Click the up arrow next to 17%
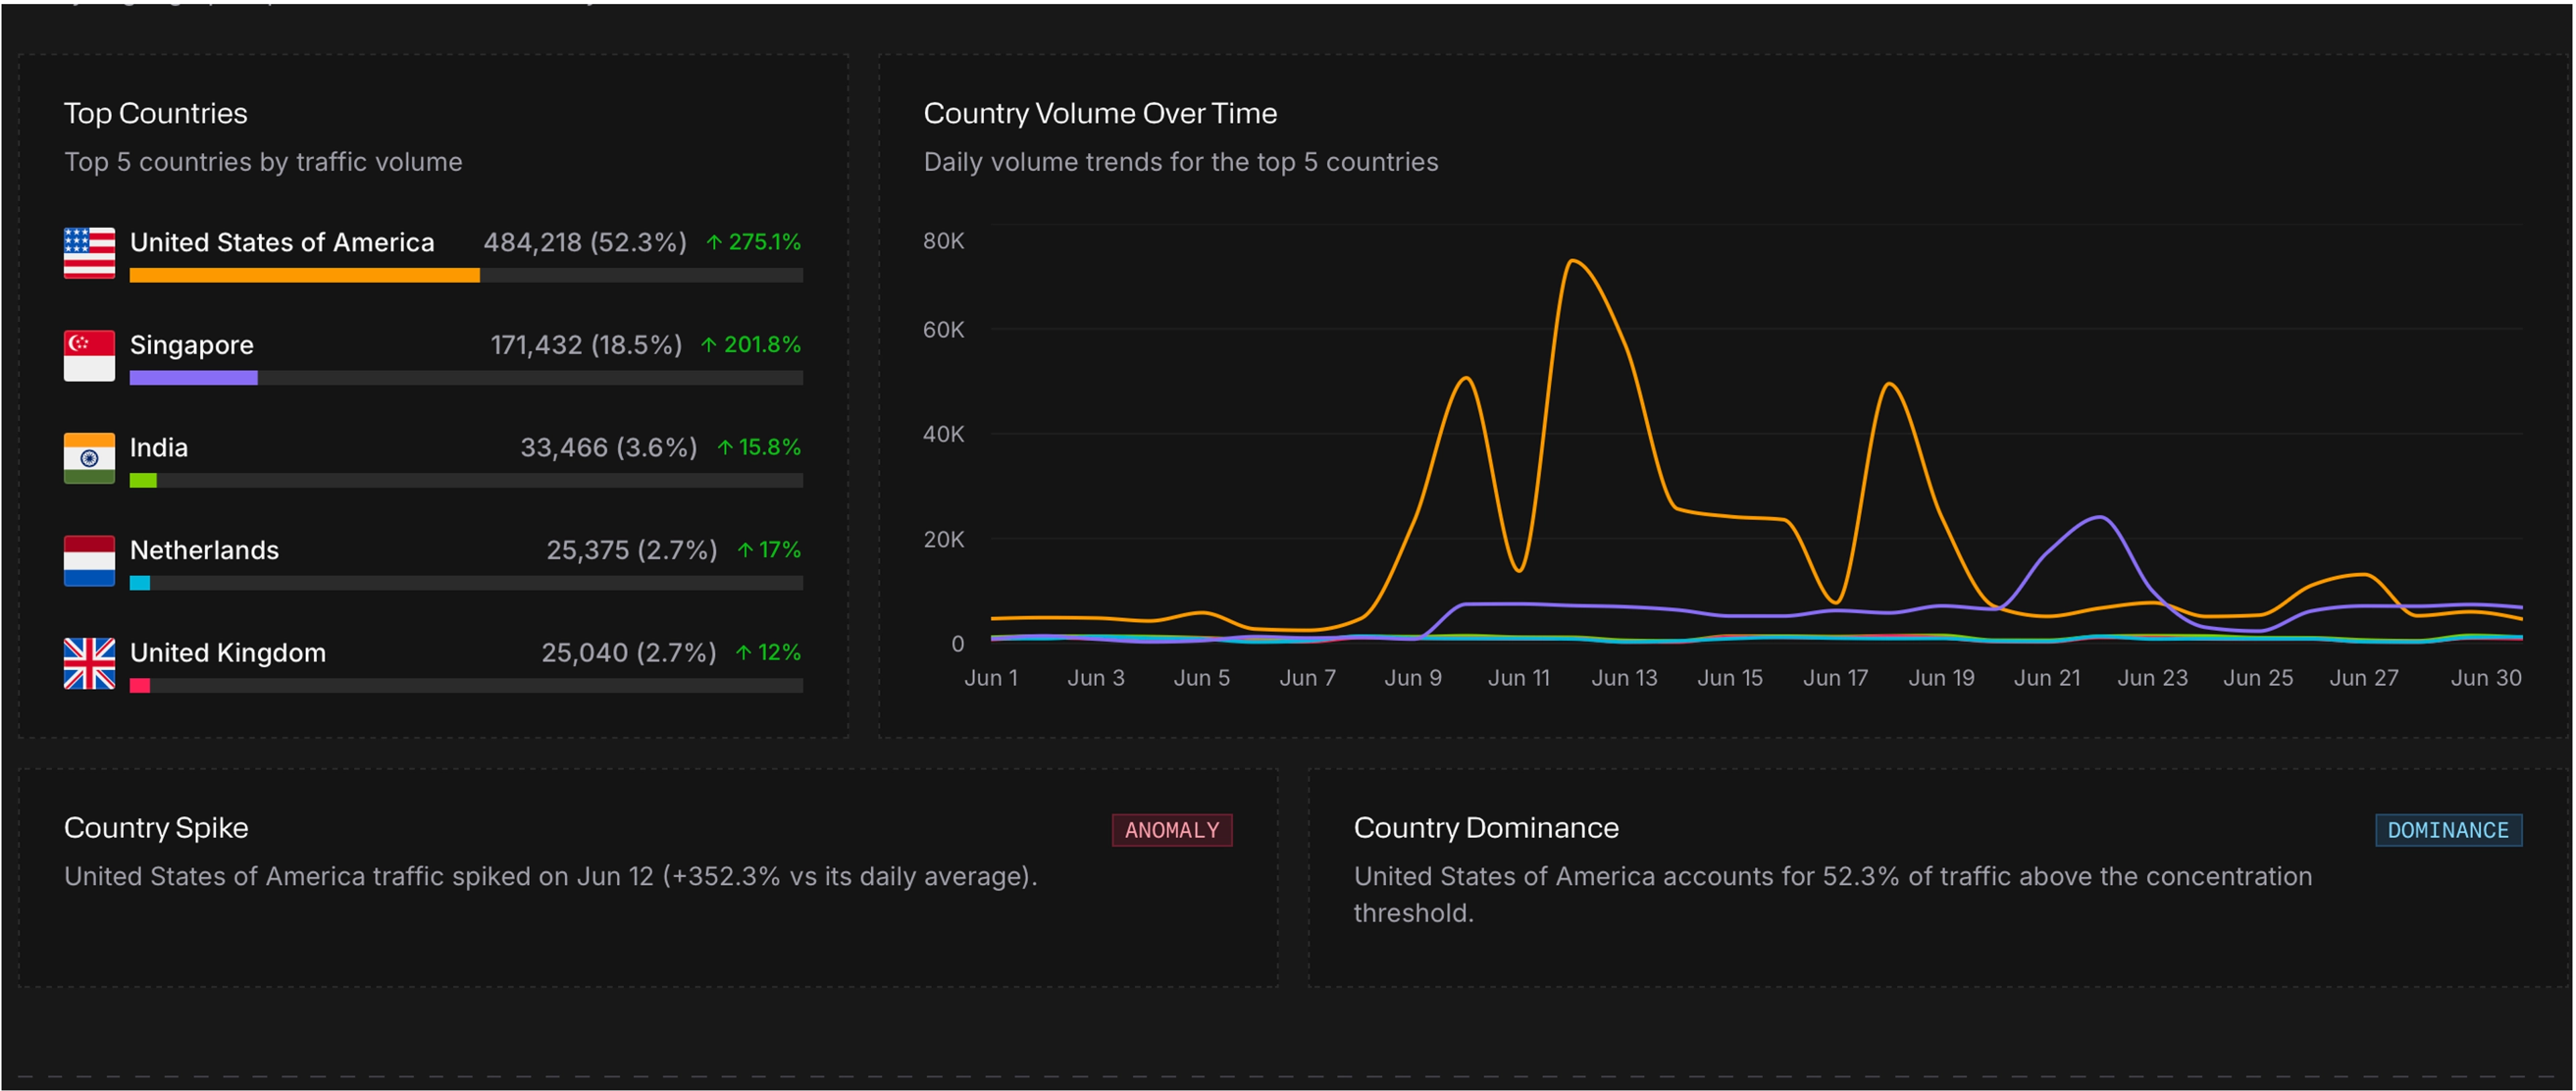The height and width of the screenshot is (1091, 2576). [x=745, y=550]
